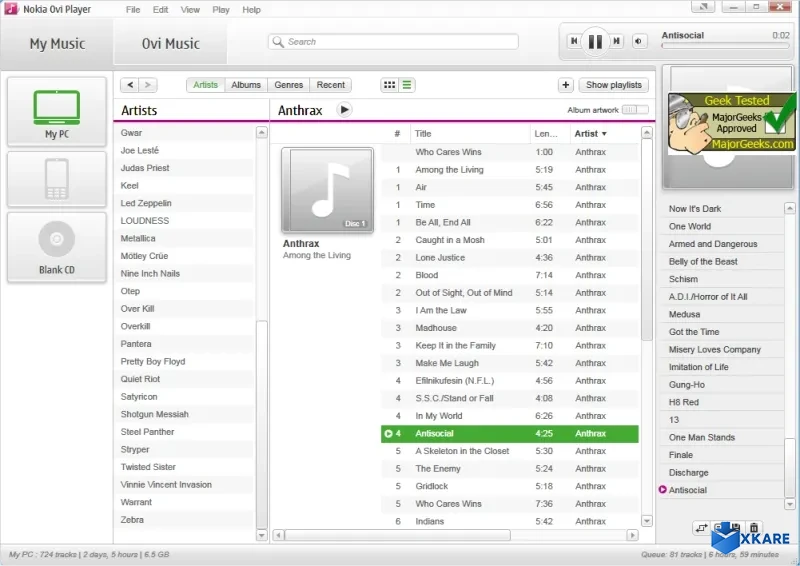Open the File menu

[133, 10]
